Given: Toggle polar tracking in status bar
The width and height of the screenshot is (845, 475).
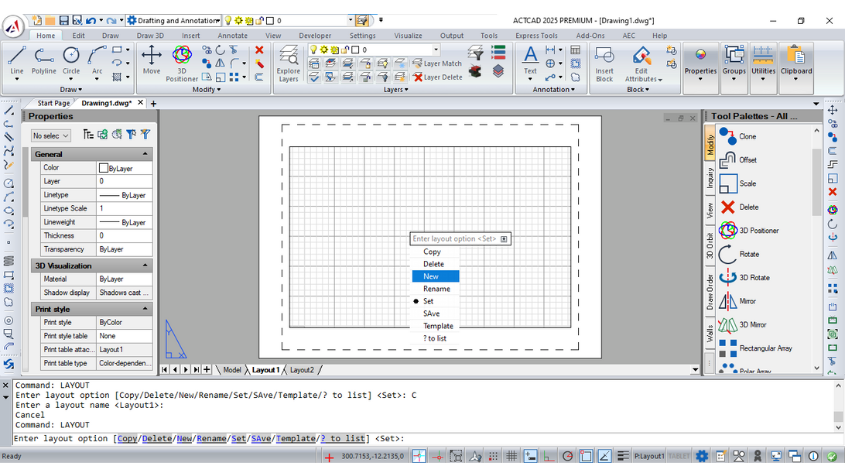Looking at the screenshot, I should click(x=567, y=456).
